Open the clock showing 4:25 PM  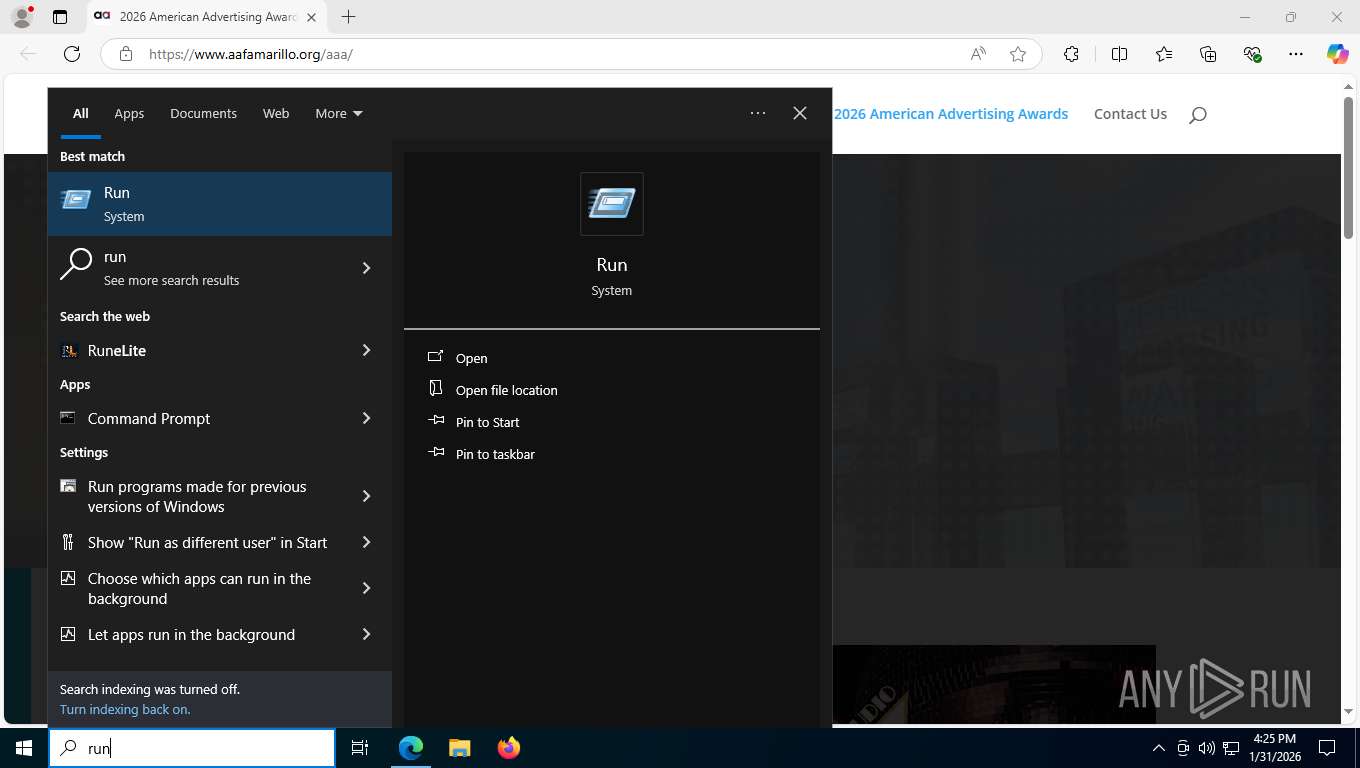(x=1274, y=748)
